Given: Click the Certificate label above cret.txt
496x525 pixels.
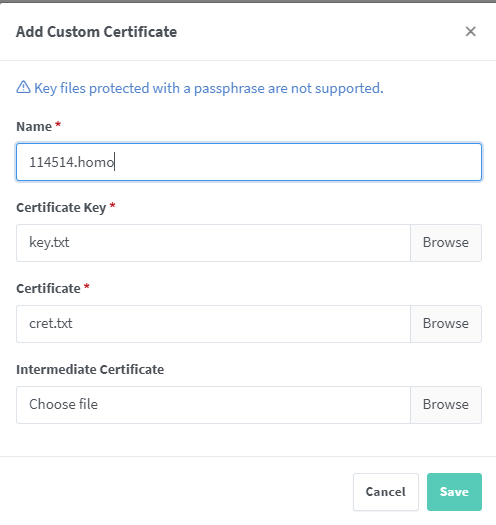Looking at the screenshot, I should coord(49,289).
